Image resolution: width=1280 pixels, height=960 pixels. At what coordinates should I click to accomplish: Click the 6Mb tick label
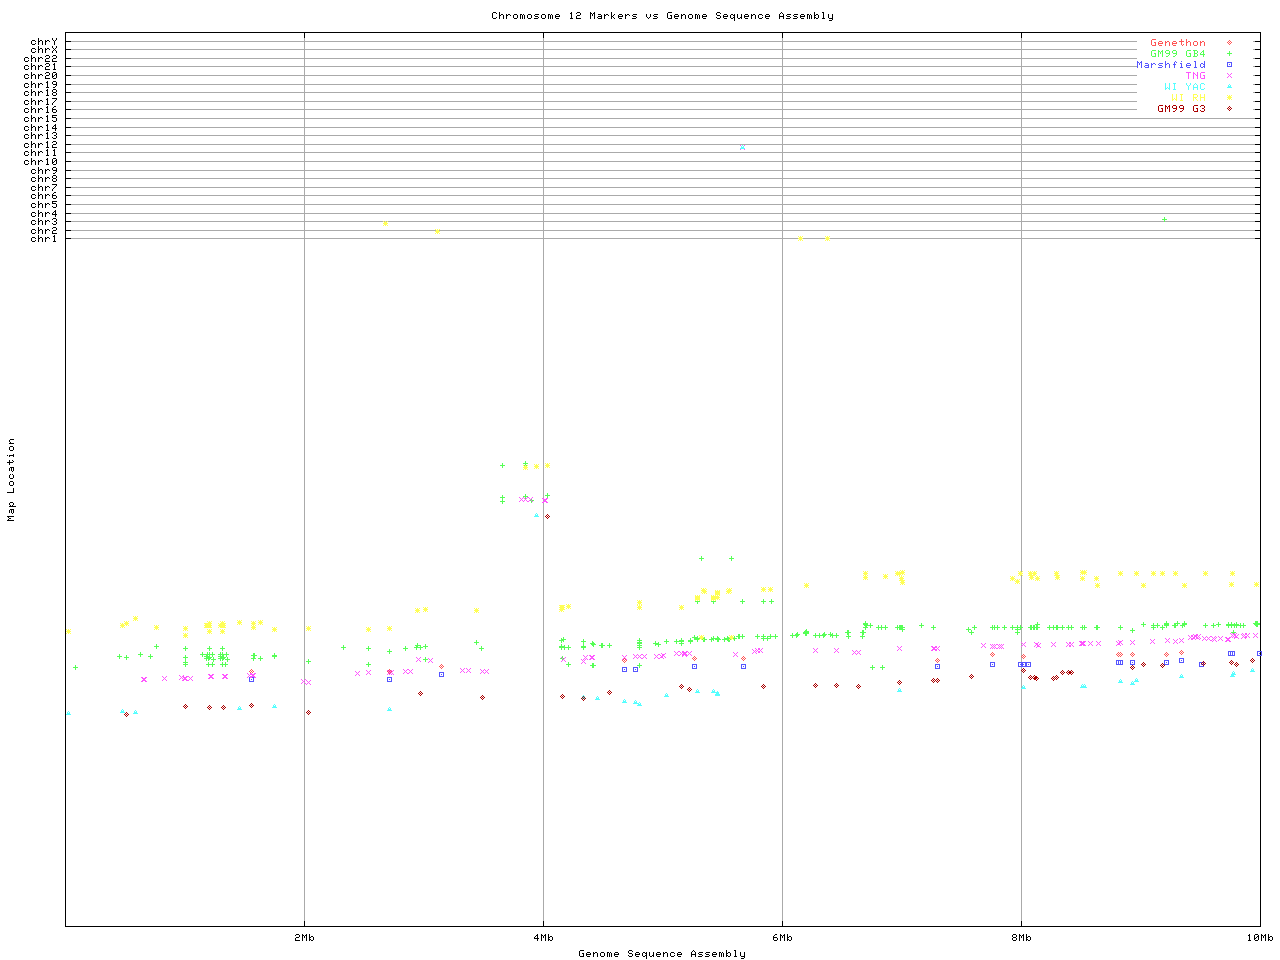tap(782, 938)
